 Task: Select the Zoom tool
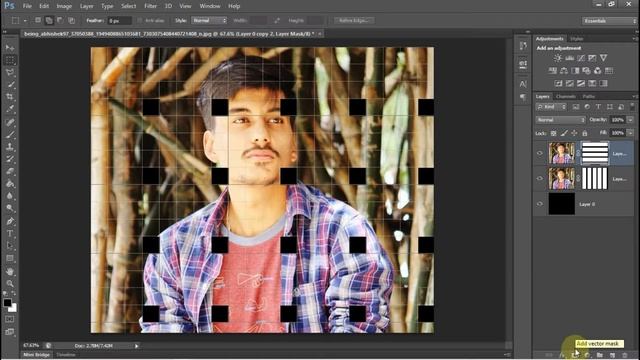(x=10, y=283)
